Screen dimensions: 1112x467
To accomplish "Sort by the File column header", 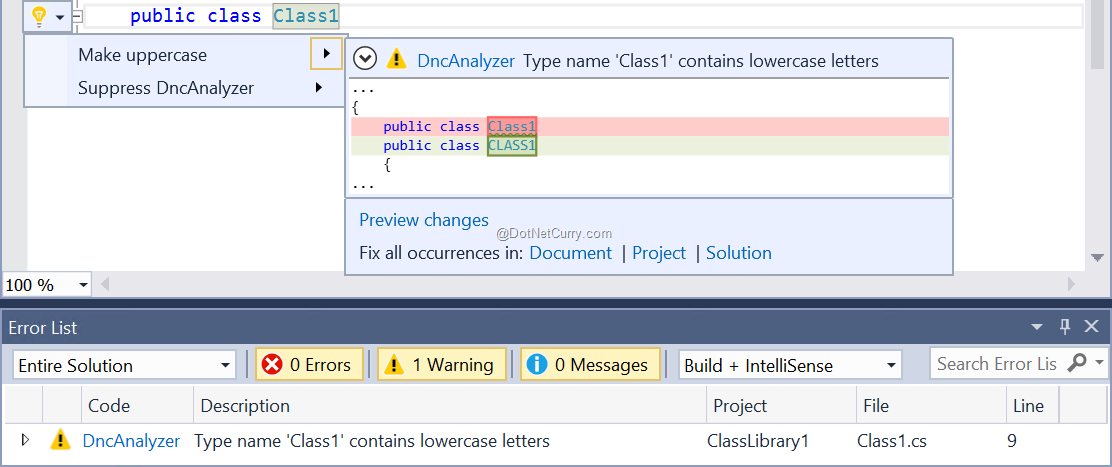I will [x=930, y=406].
